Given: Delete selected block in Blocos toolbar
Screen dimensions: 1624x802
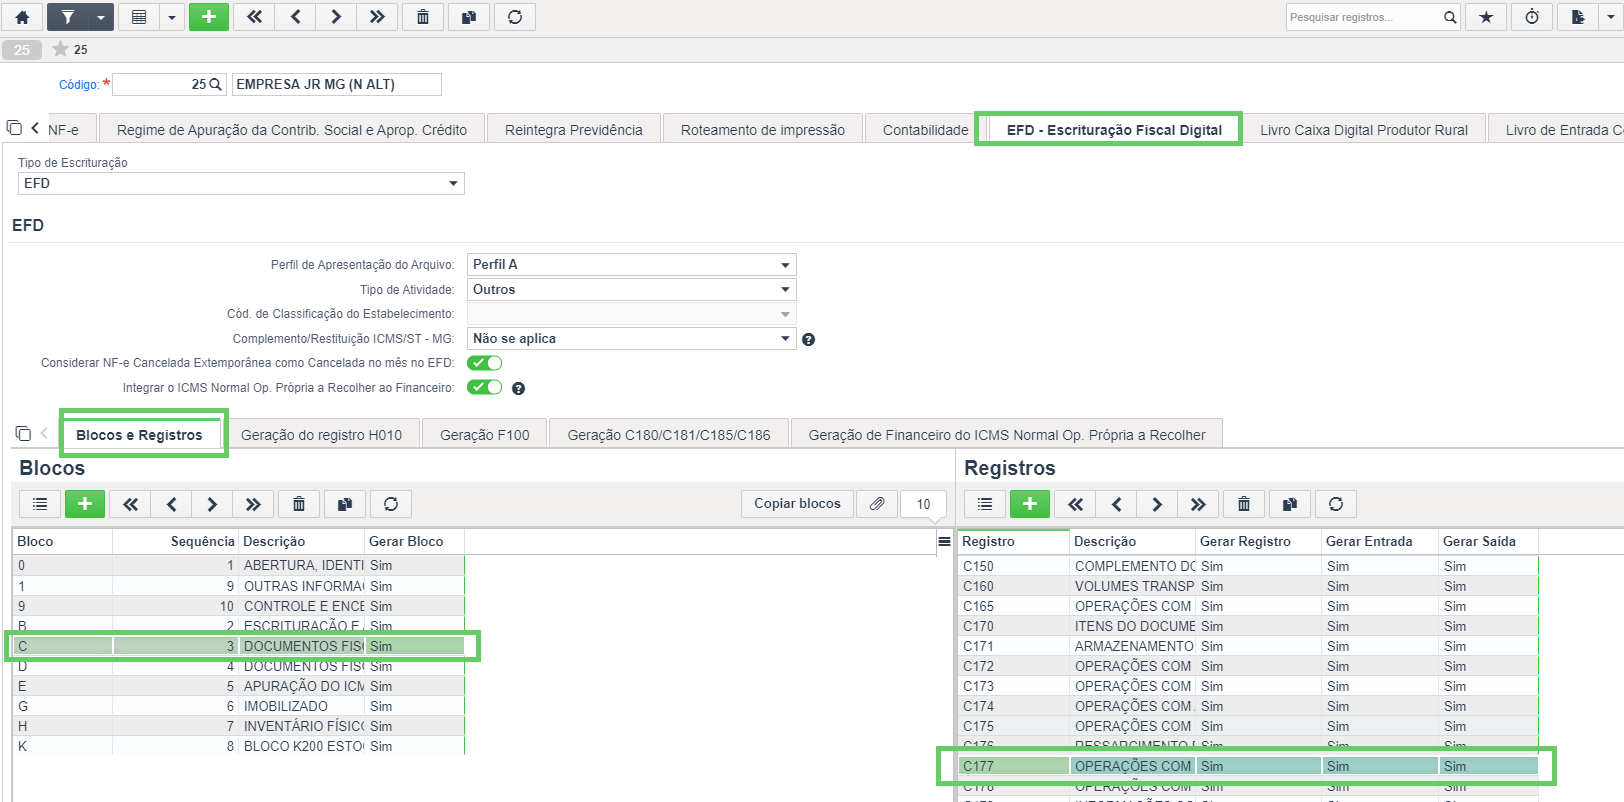Looking at the screenshot, I should [x=299, y=504].
